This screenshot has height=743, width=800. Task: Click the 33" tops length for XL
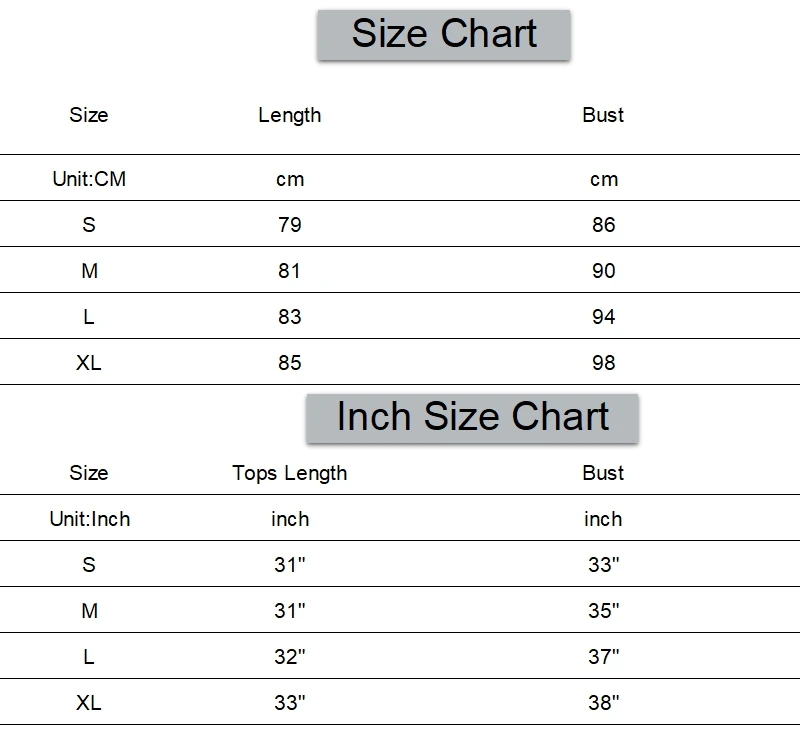click(289, 703)
